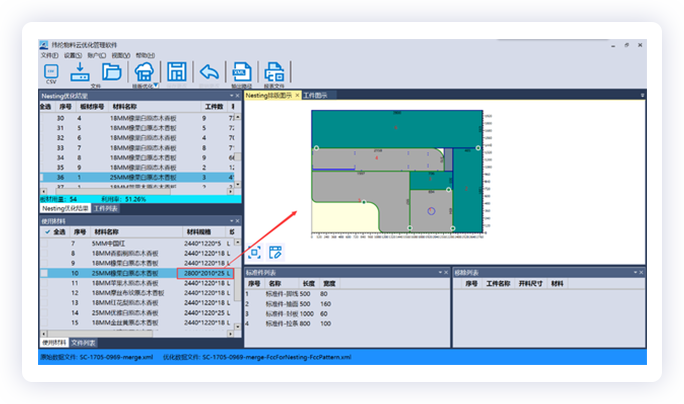This screenshot has height=404, width=684.
Task: Check the box for material row 7 5MM
Action: (x=44, y=243)
